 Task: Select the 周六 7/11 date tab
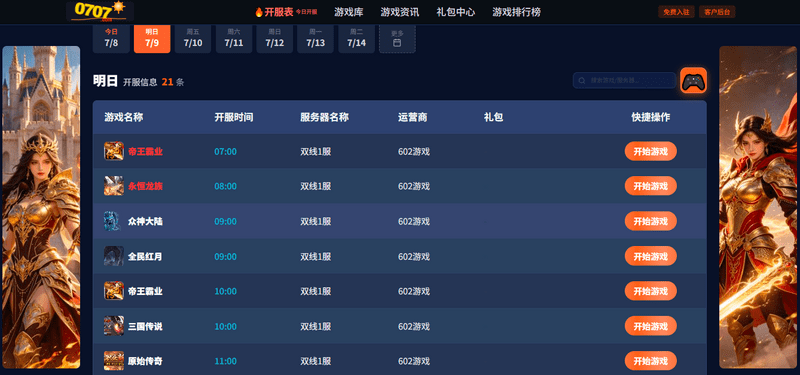point(234,38)
